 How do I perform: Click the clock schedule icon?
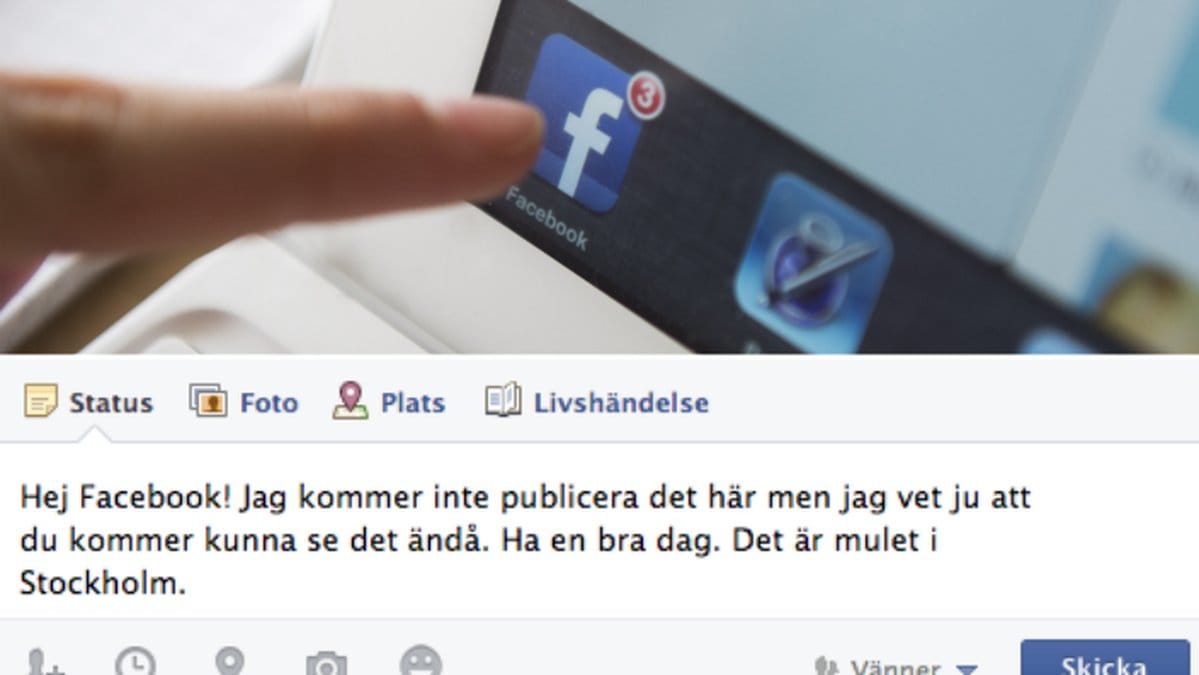click(135, 662)
